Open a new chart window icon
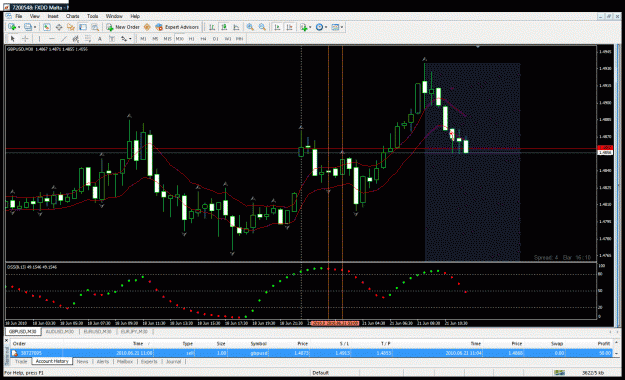The width and height of the screenshot is (625, 380). (12, 27)
